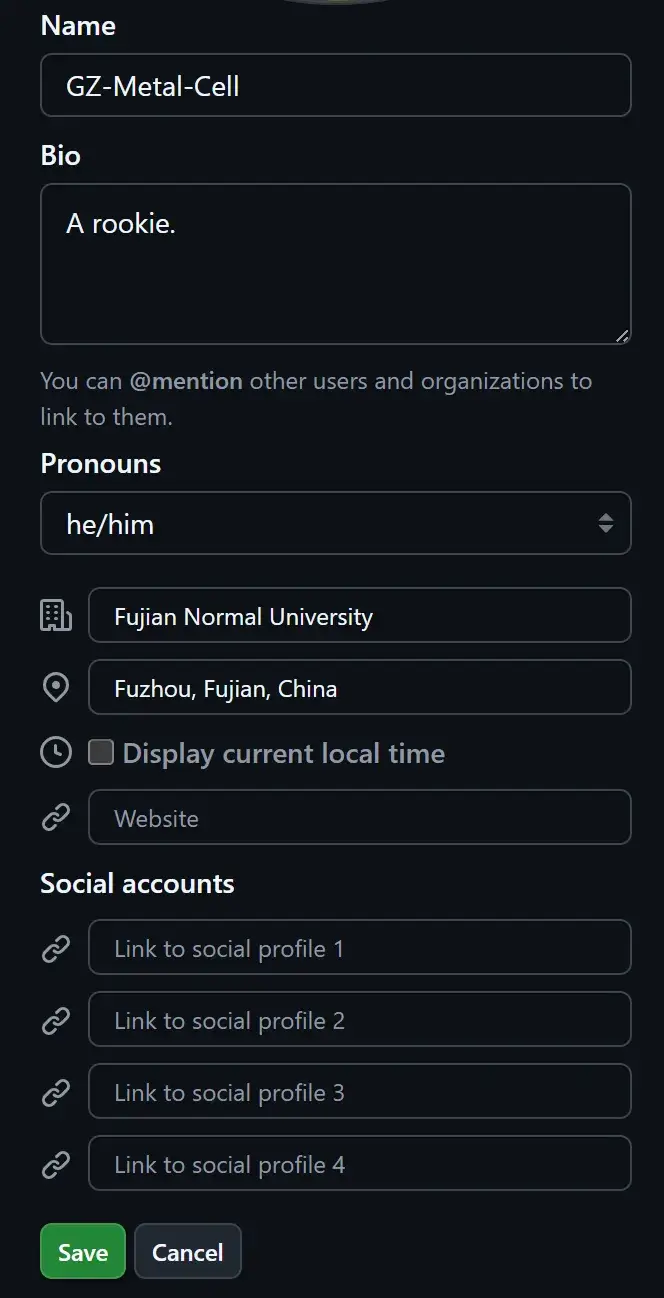This screenshot has width=664, height=1298.
Task: Click the Website input field
Action: coord(360,818)
